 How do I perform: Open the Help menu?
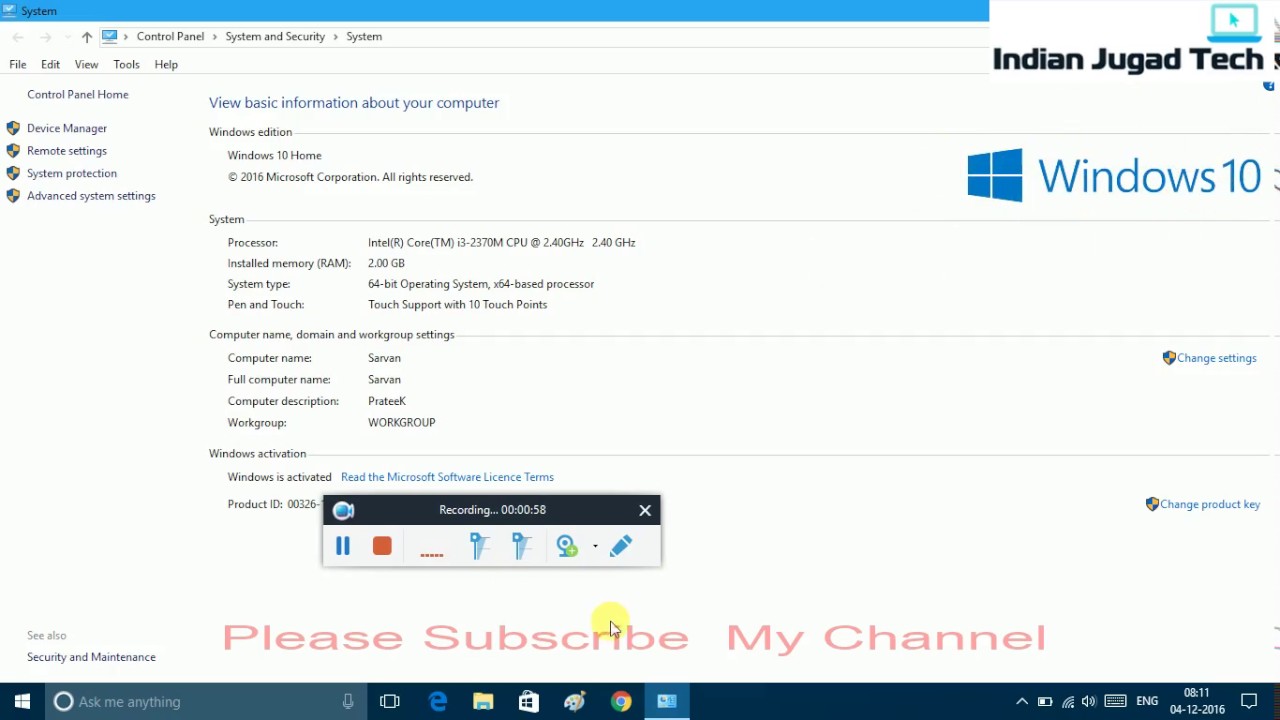pyautogui.click(x=166, y=64)
